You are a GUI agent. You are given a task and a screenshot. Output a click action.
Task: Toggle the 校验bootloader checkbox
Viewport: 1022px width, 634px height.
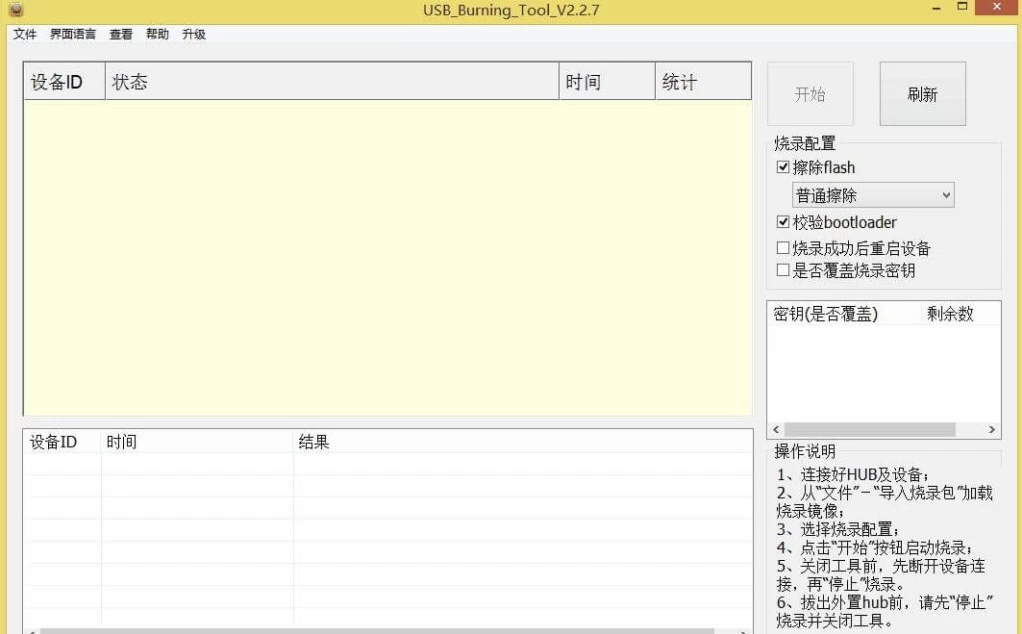(x=784, y=222)
